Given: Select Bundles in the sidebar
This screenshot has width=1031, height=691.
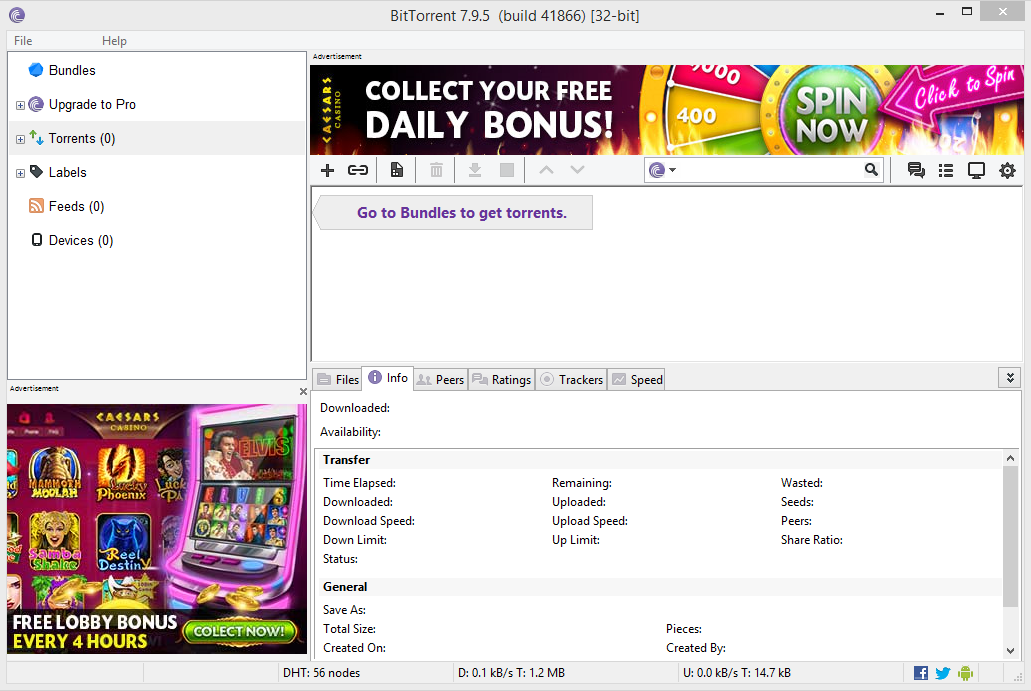Looking at the screenshot, I should (72, 70).
